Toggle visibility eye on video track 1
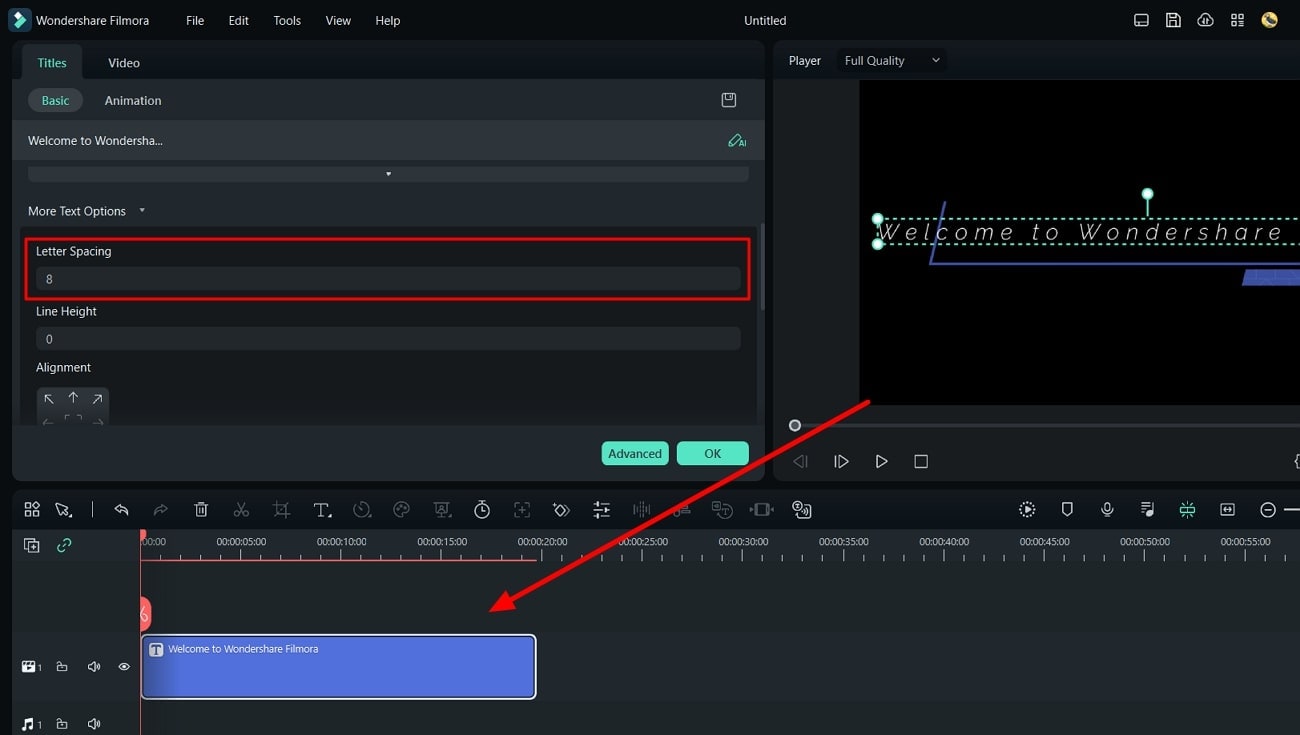Viewport: 1300px width, 735px height. [x=124, y=667]
